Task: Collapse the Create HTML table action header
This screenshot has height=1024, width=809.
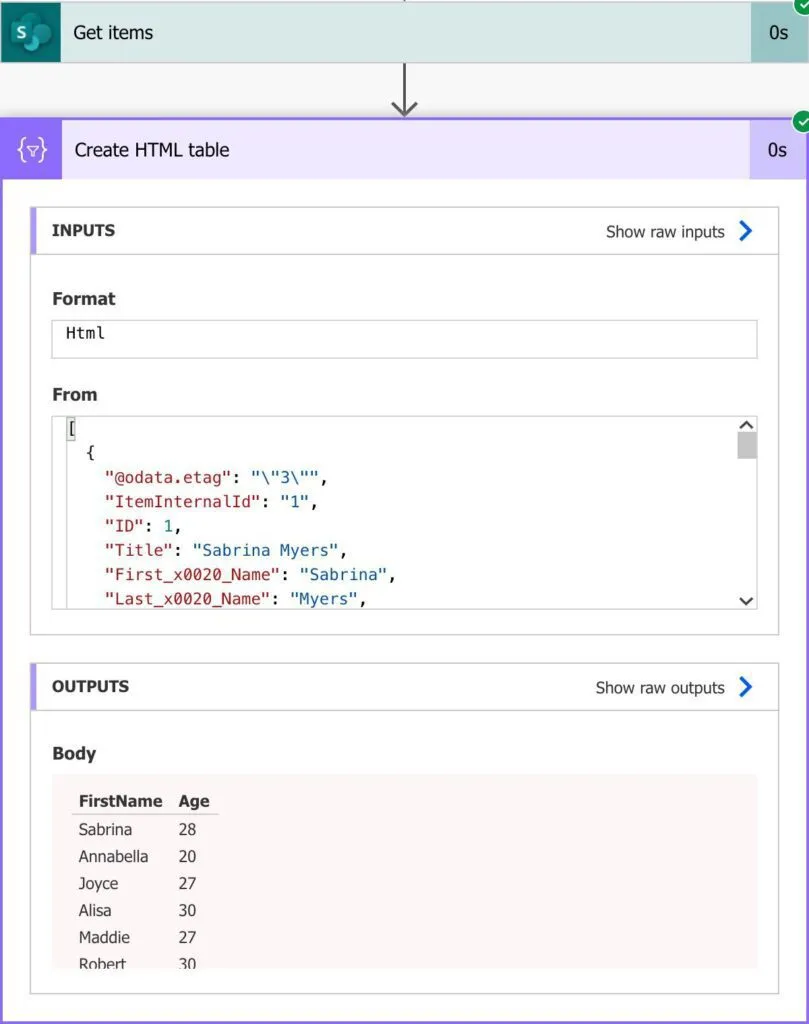Action: [400, 150]
